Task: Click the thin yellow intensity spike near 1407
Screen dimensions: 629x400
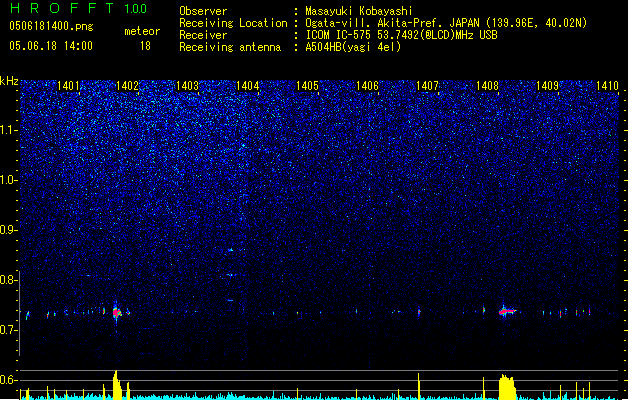Action: (x=419, y=386)
